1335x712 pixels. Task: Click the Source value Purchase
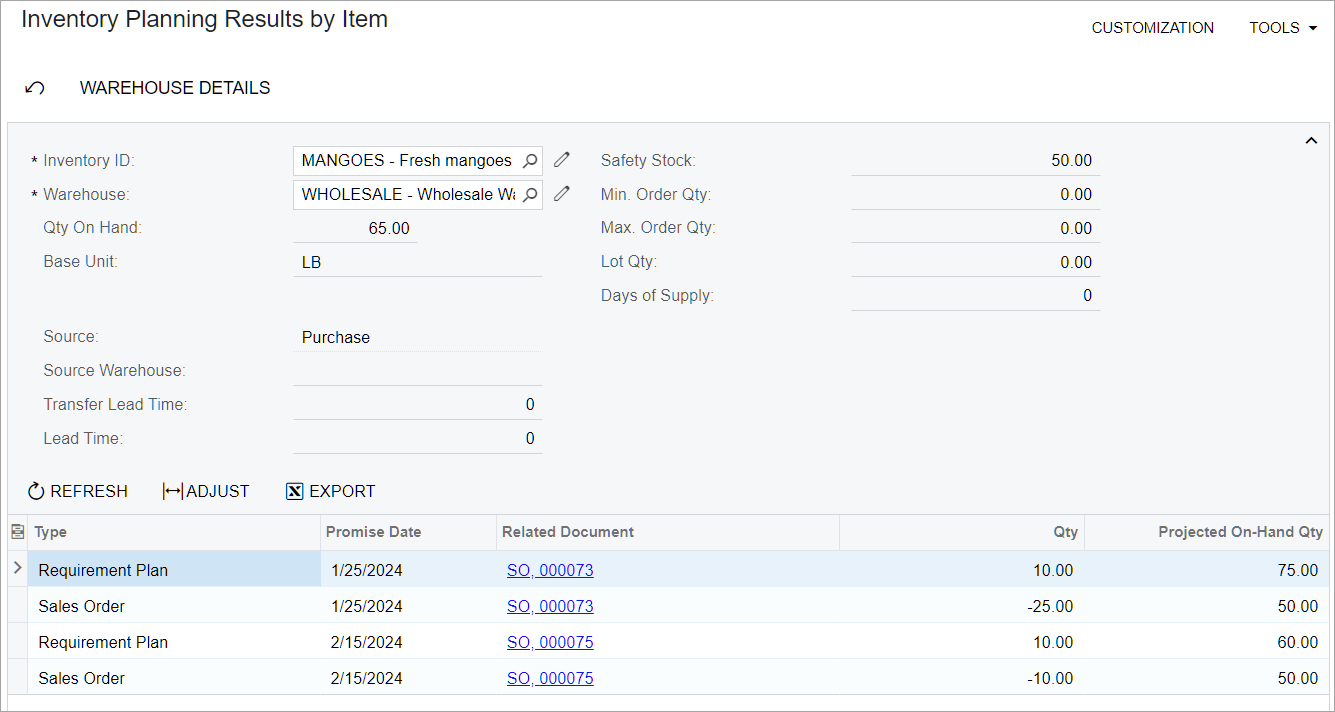click(x=336, y=337)
